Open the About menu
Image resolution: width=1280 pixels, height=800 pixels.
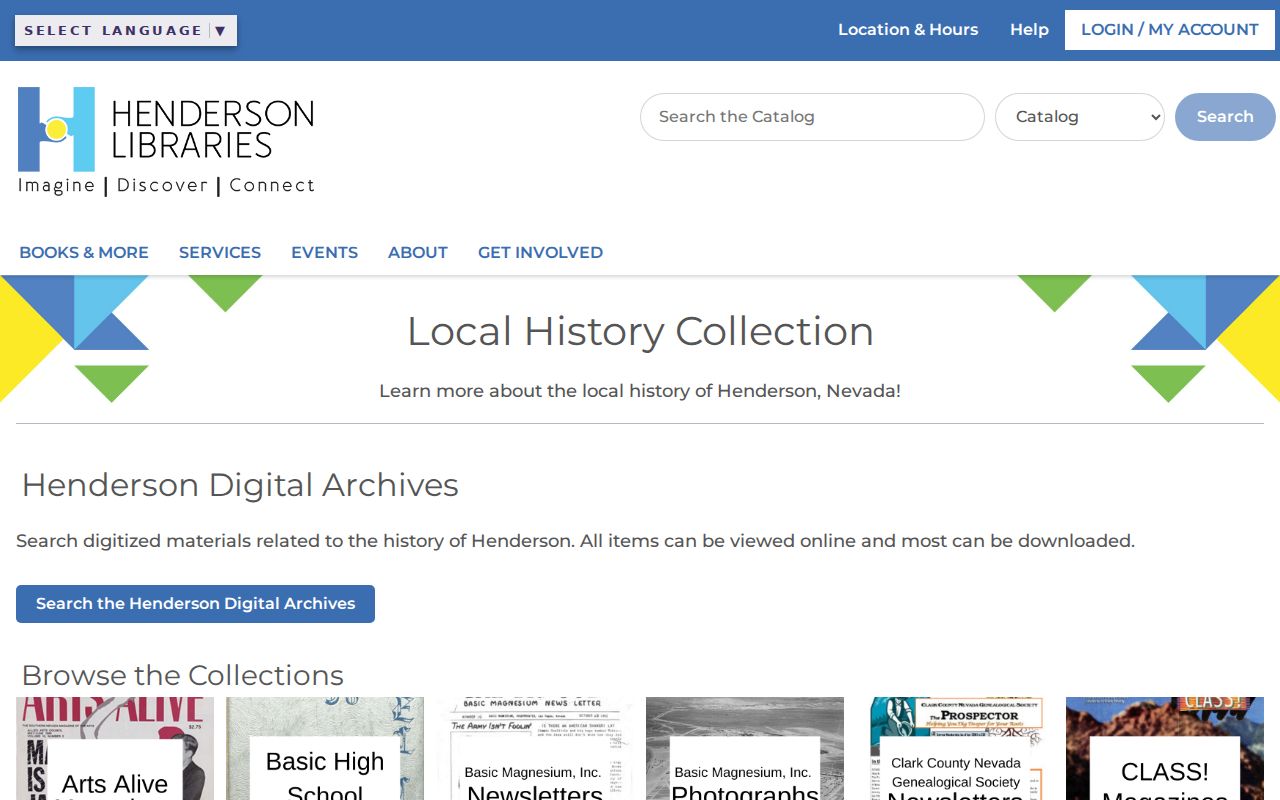(x=418, y=253)
